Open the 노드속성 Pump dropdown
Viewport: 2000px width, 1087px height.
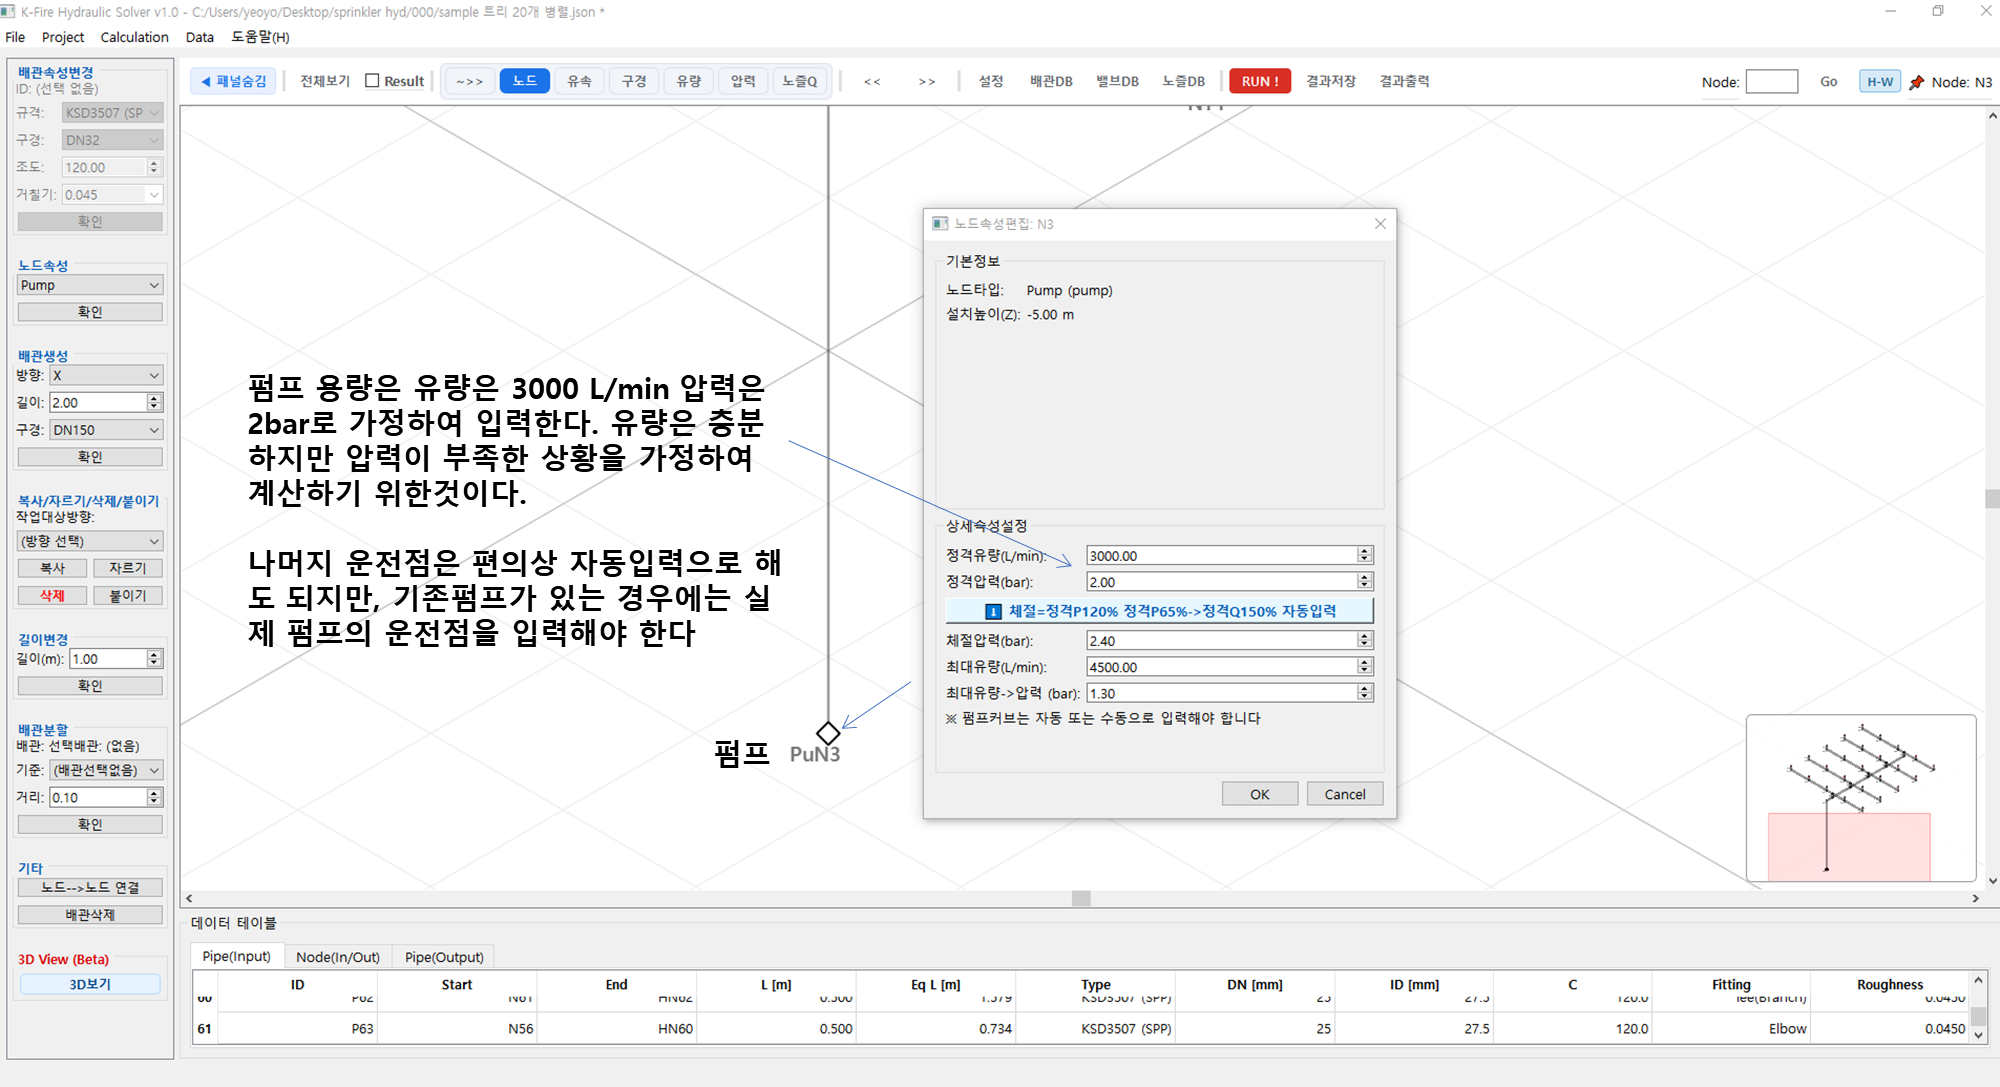(90, 285)
